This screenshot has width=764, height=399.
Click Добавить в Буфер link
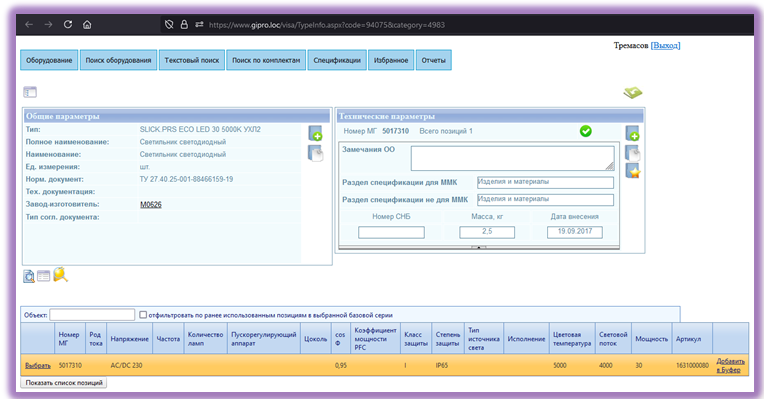click(730, 365)
